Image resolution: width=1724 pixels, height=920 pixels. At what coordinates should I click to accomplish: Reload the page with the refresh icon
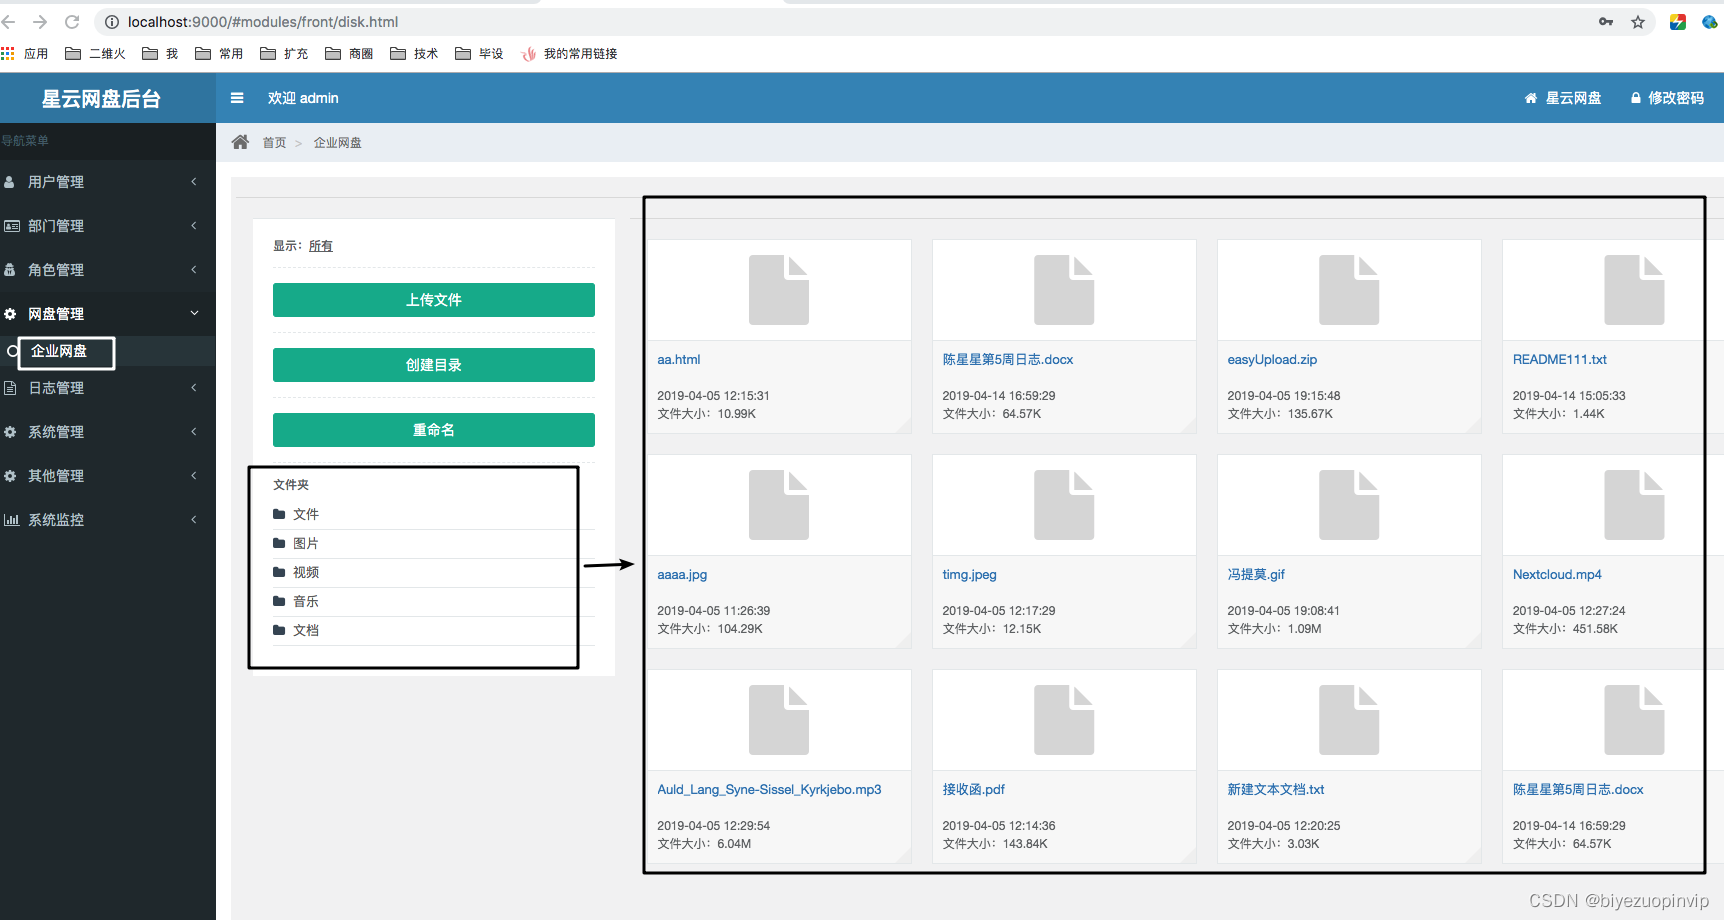(72, 22)
